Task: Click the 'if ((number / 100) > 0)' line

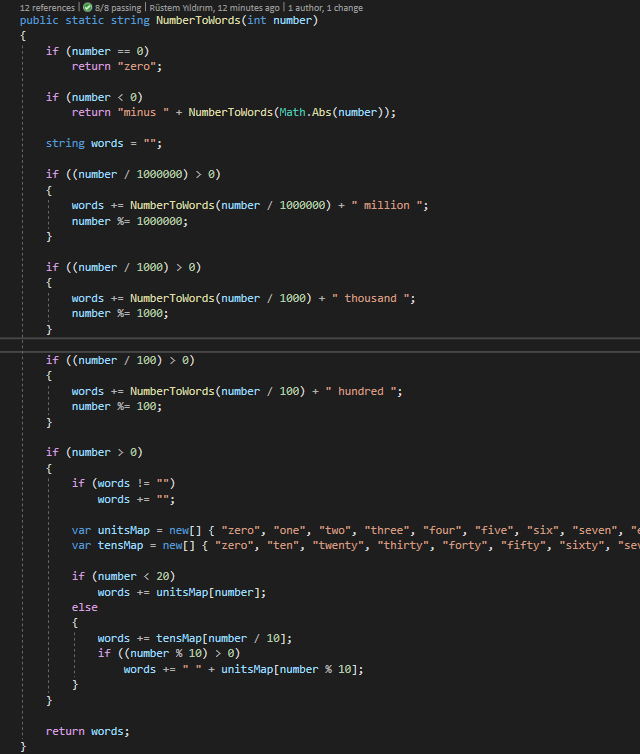Action: coord(120,360)
